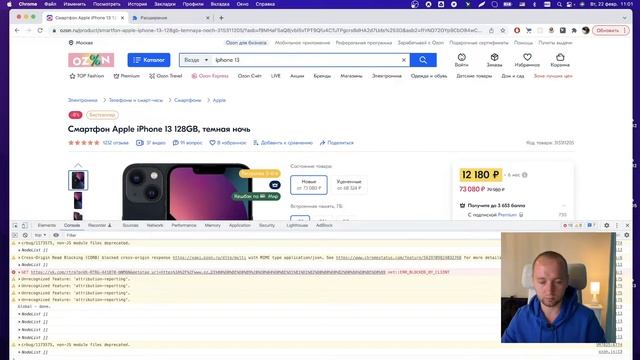
Task: Click the Ozon logo
Action: click(x=91, y=60)
